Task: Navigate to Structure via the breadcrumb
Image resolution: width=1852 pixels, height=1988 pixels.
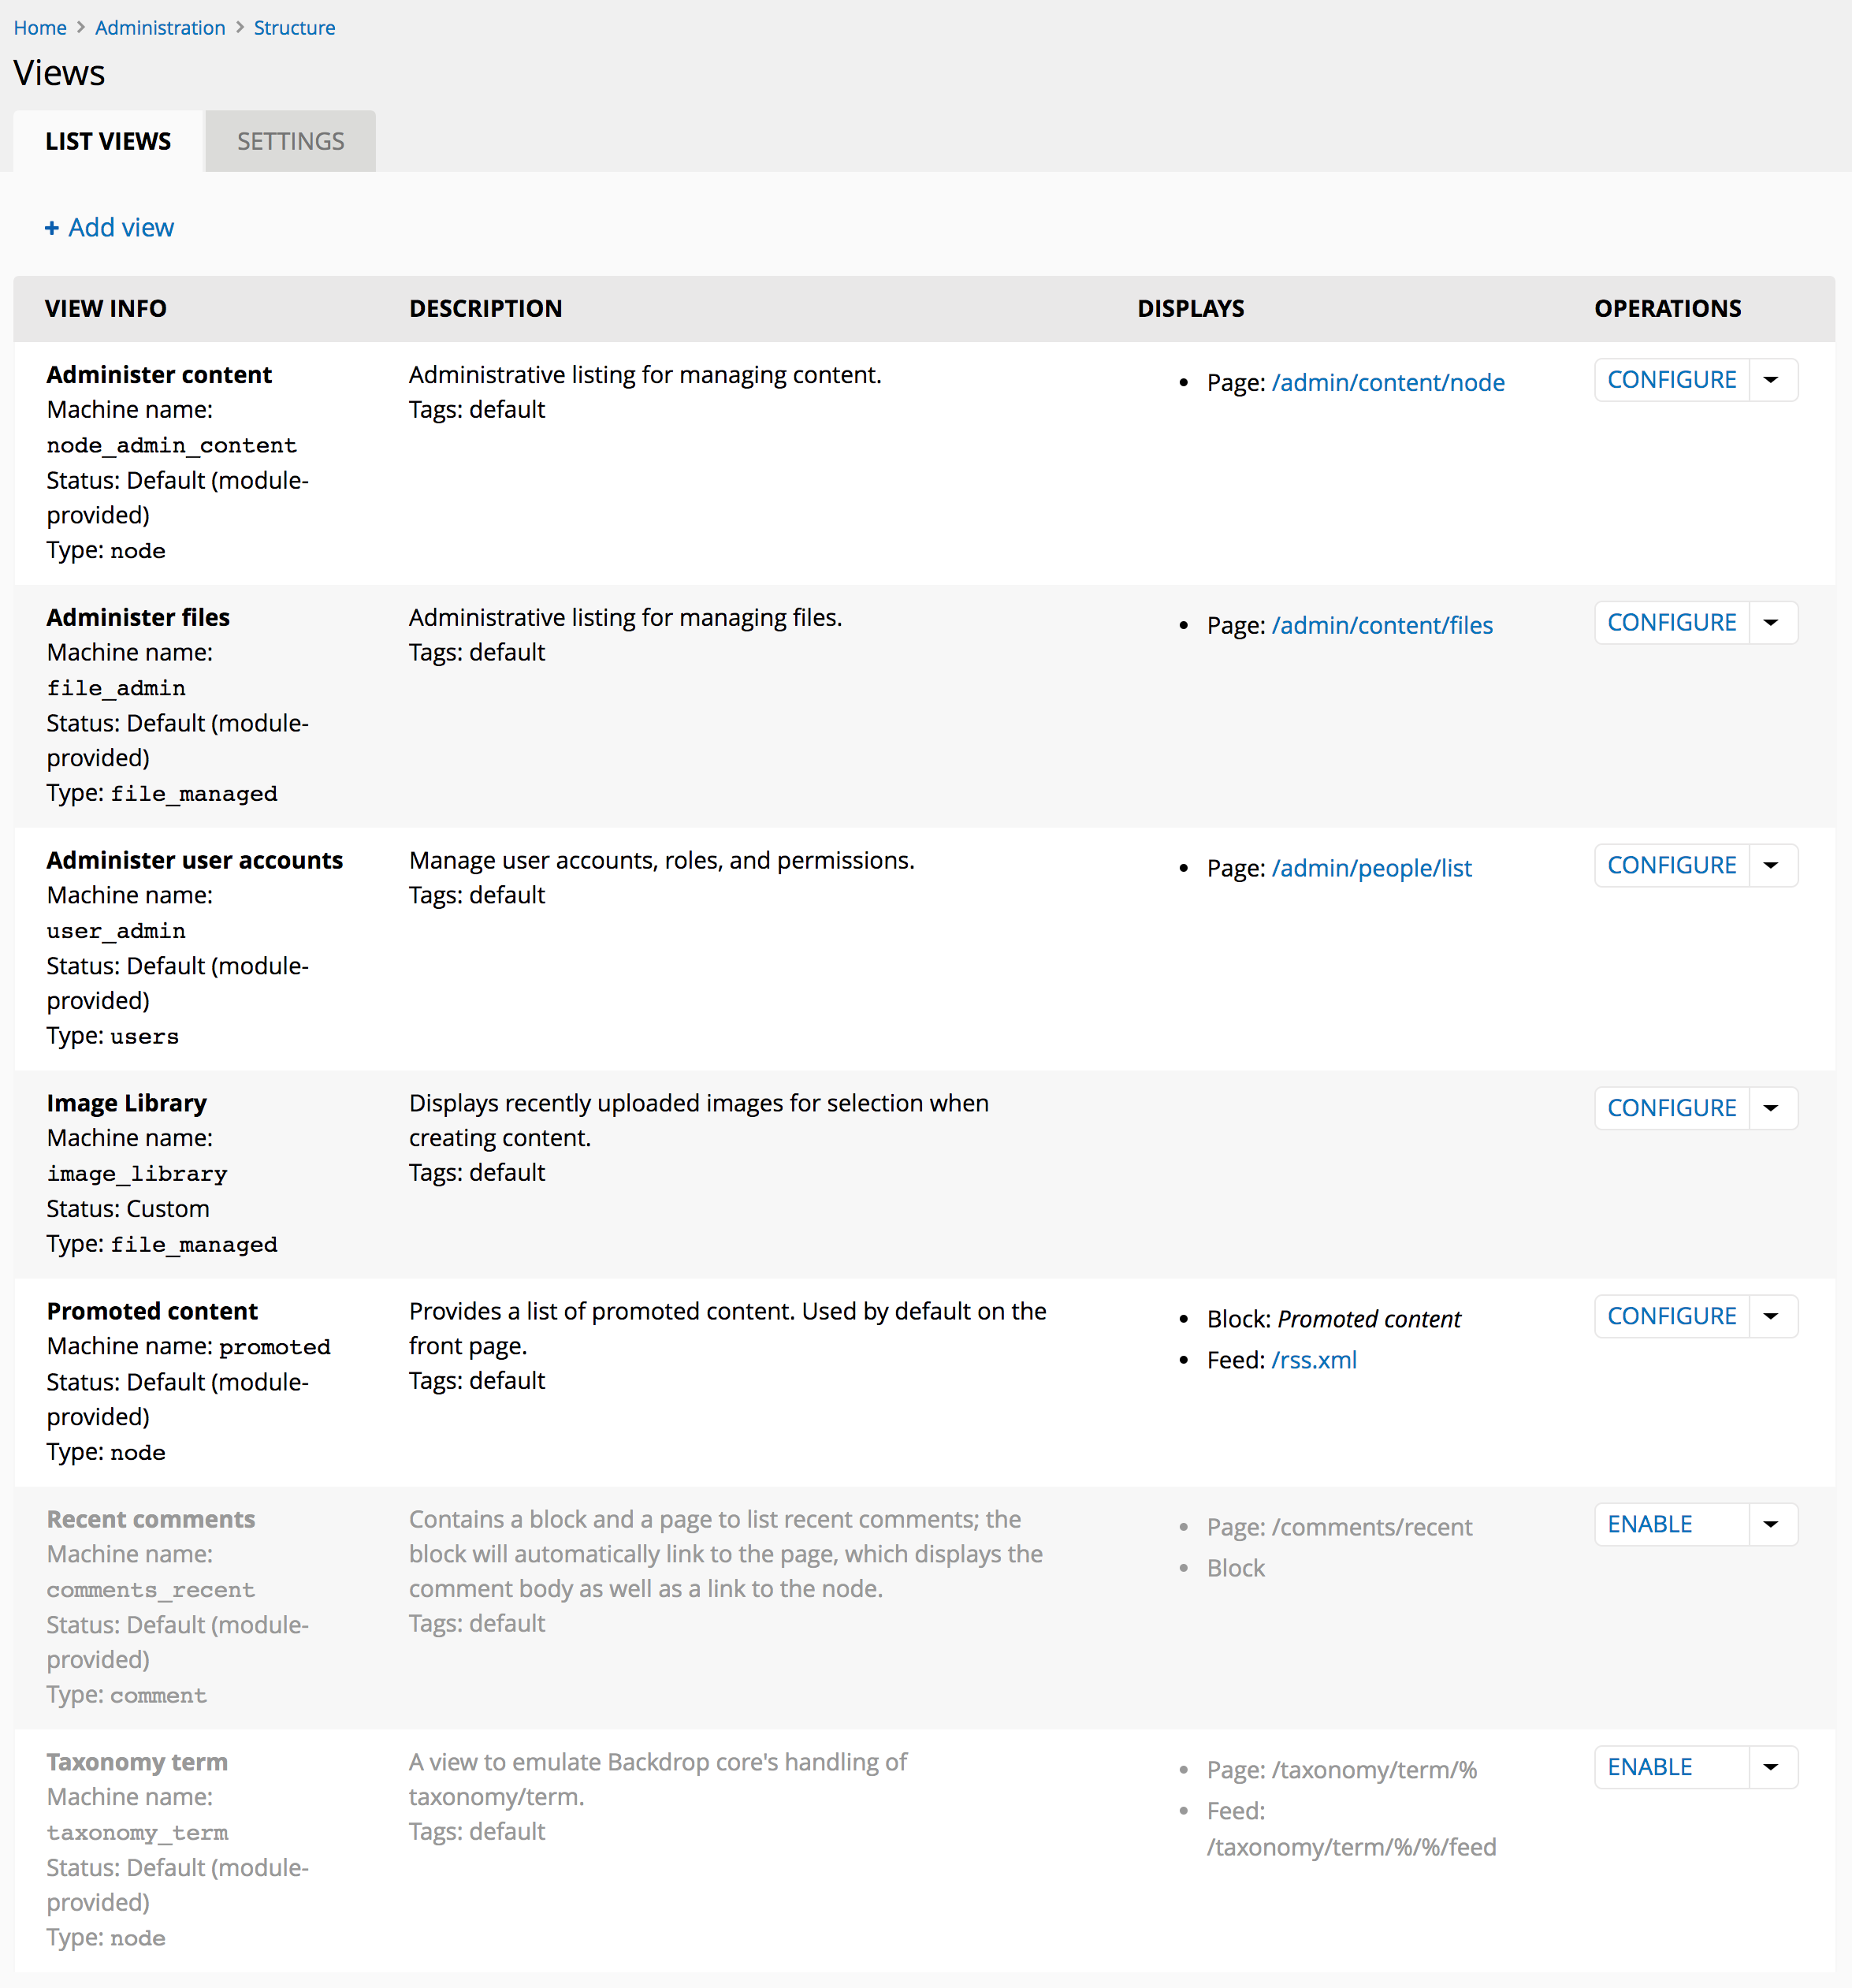Action: pyautogui.click(x=294, y=27)
